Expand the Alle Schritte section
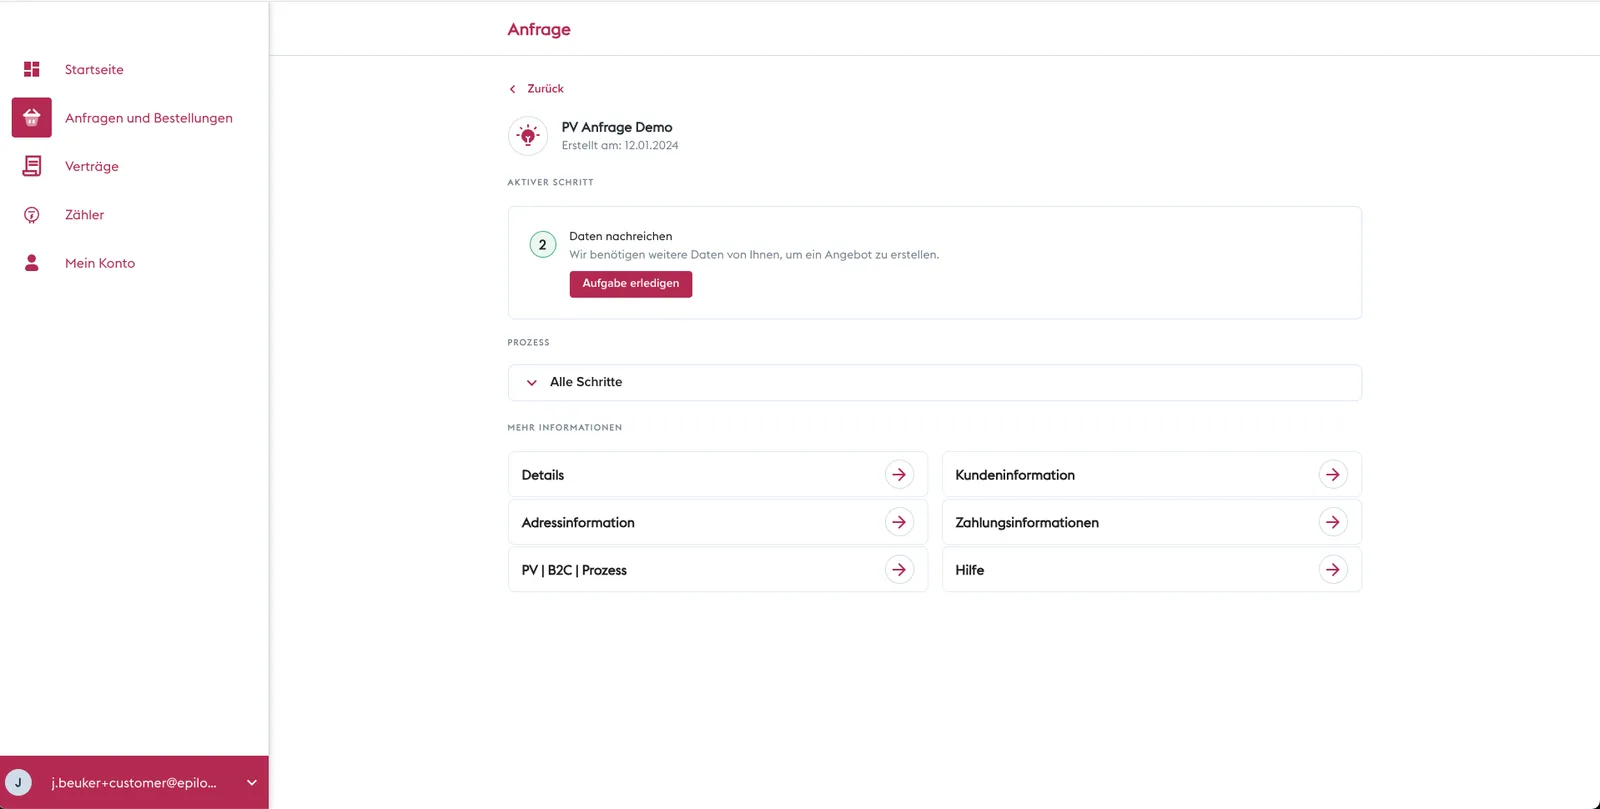Screen dimensions: 1600x809 [x=934, y=382]
